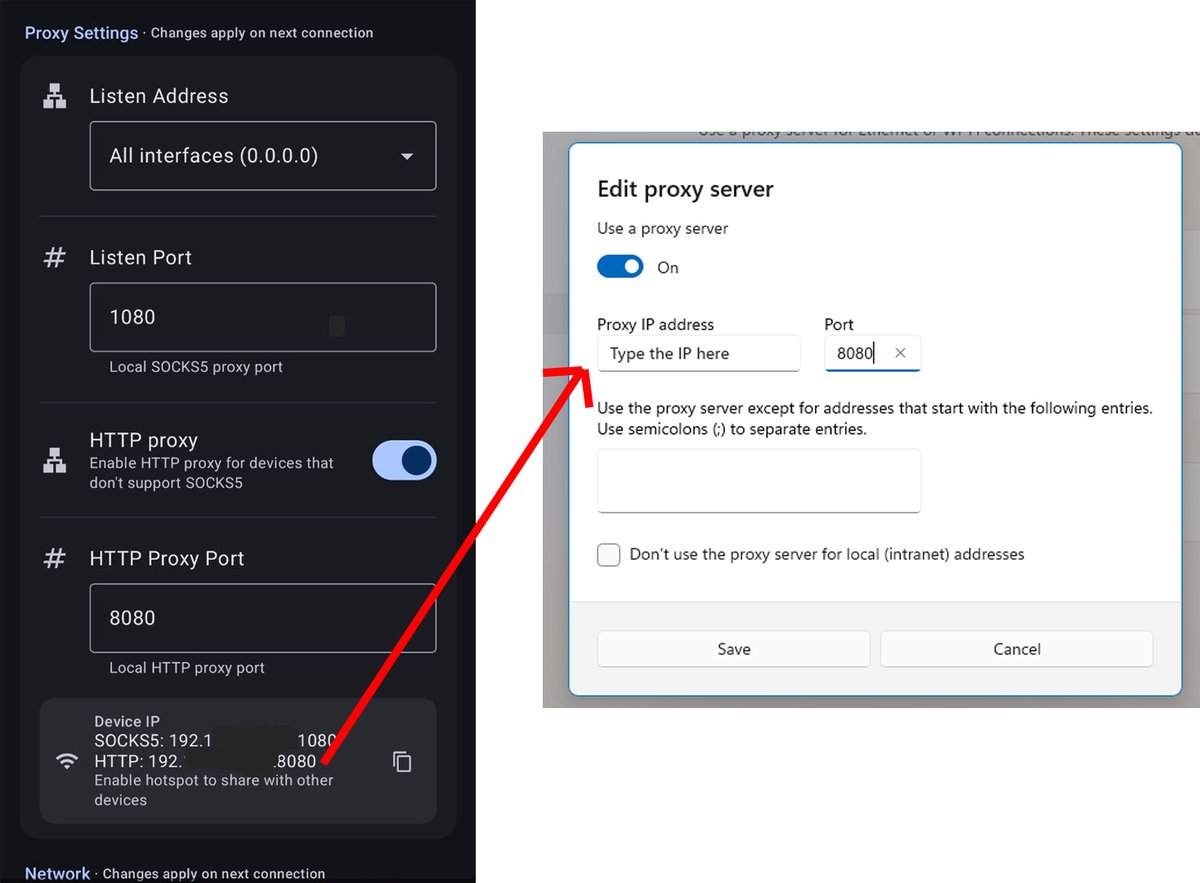The width and height of the screenshot is (1200, 883).
Task: Click 'Enable hotspot to share' text
Action: (214, 790)
